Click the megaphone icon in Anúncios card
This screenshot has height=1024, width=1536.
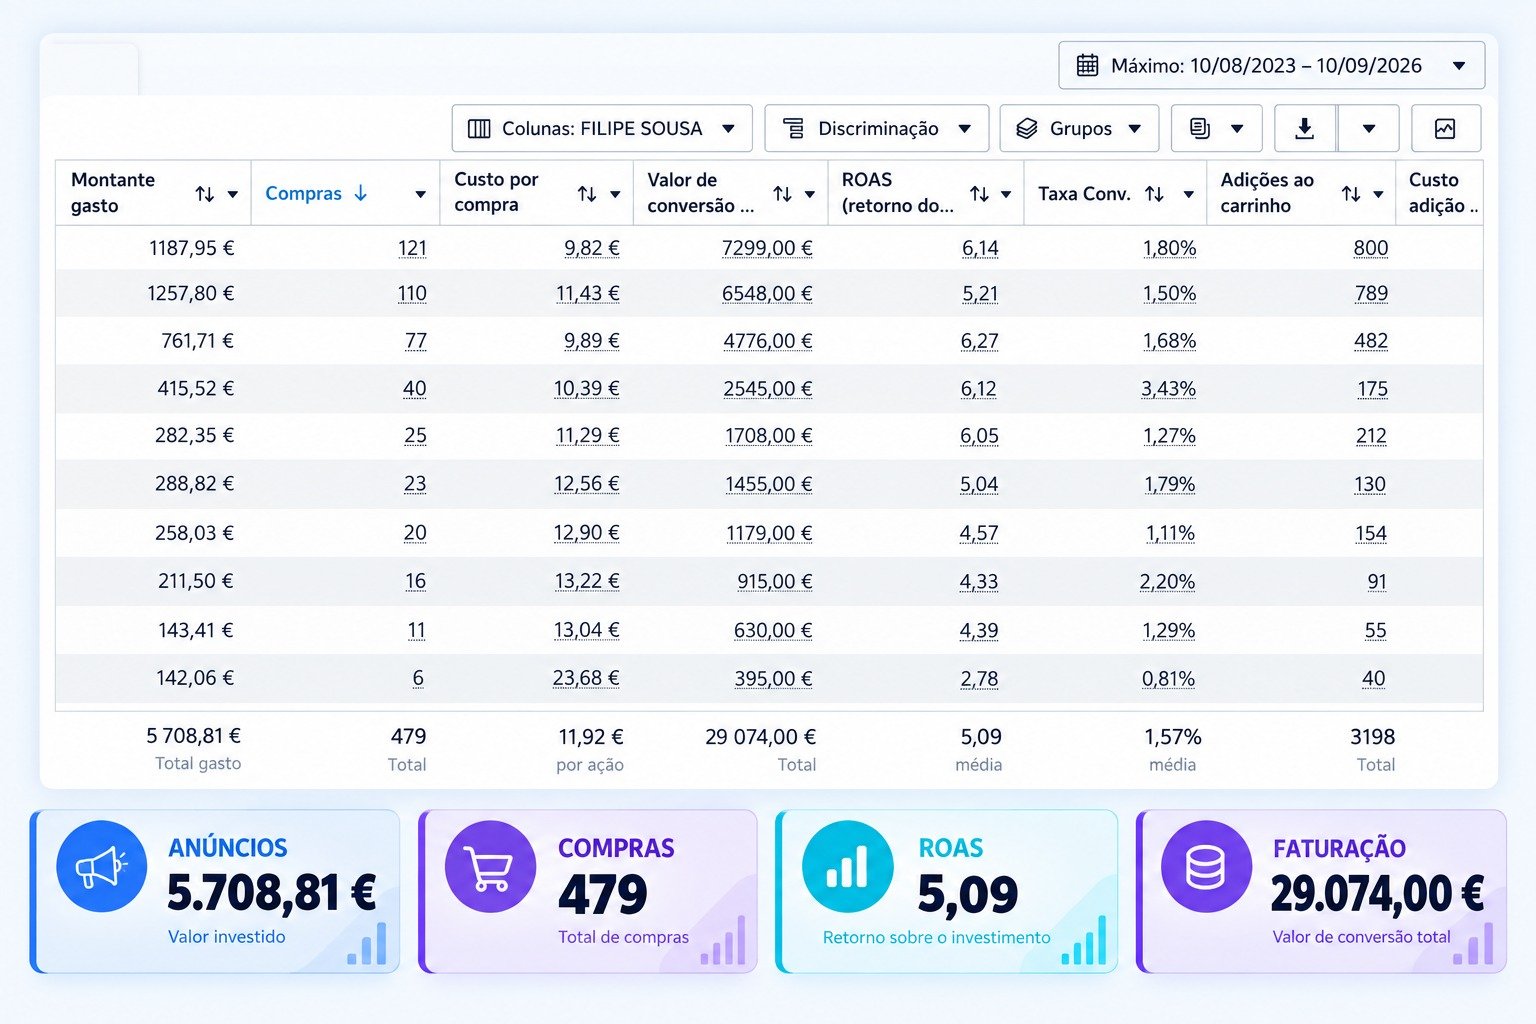pyautogui.click(x=101, y=866)
